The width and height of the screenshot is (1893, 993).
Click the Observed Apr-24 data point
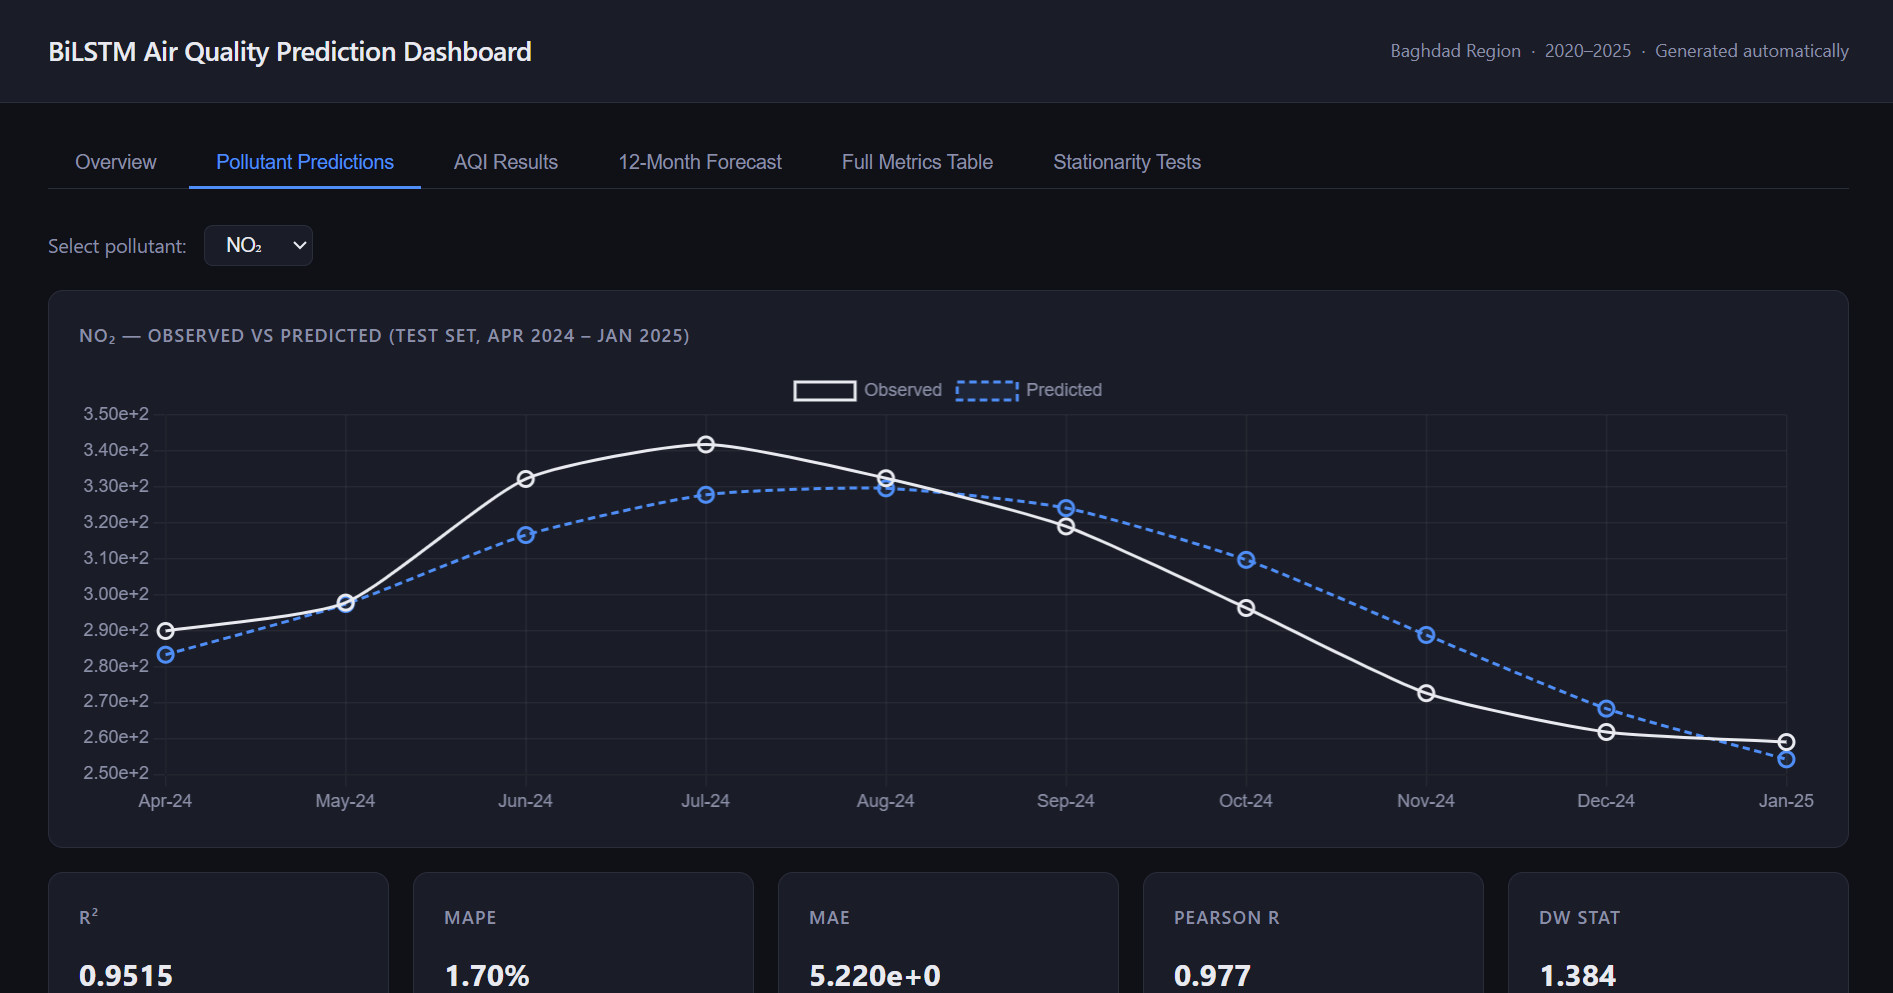(x=166, y=631)
